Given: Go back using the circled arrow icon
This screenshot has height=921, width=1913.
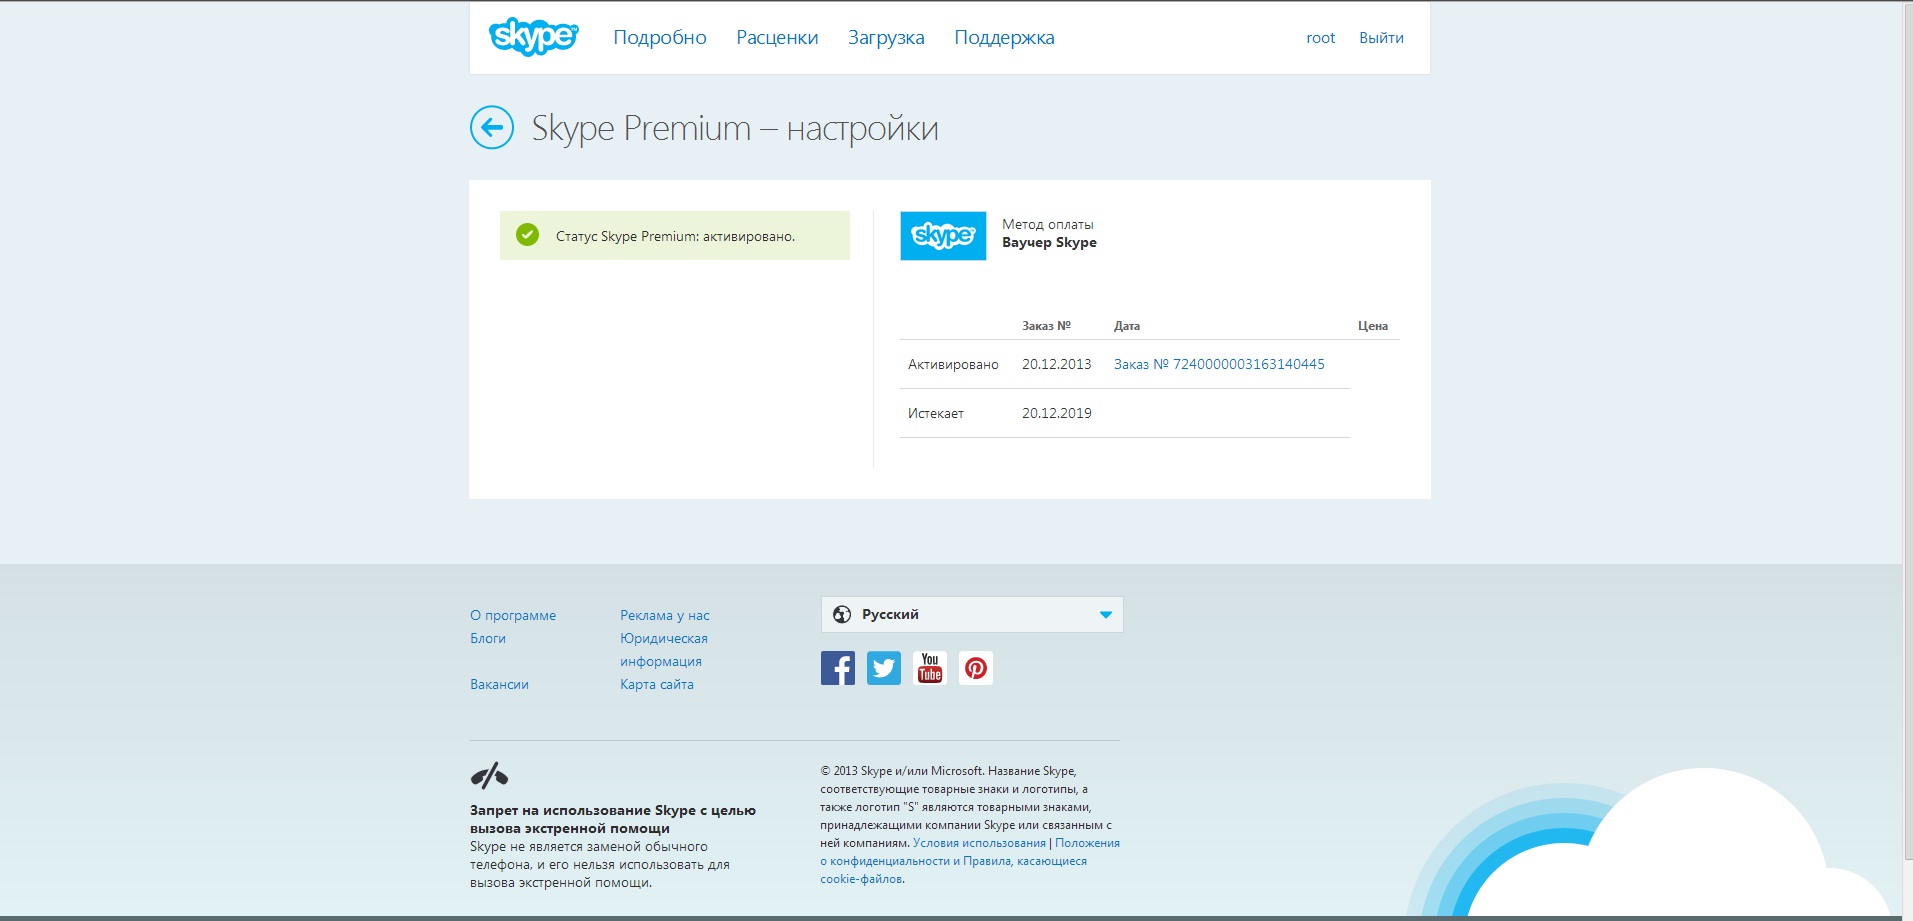Looking at the screenshot, I should pyautogui.click(x=492, y=127).
